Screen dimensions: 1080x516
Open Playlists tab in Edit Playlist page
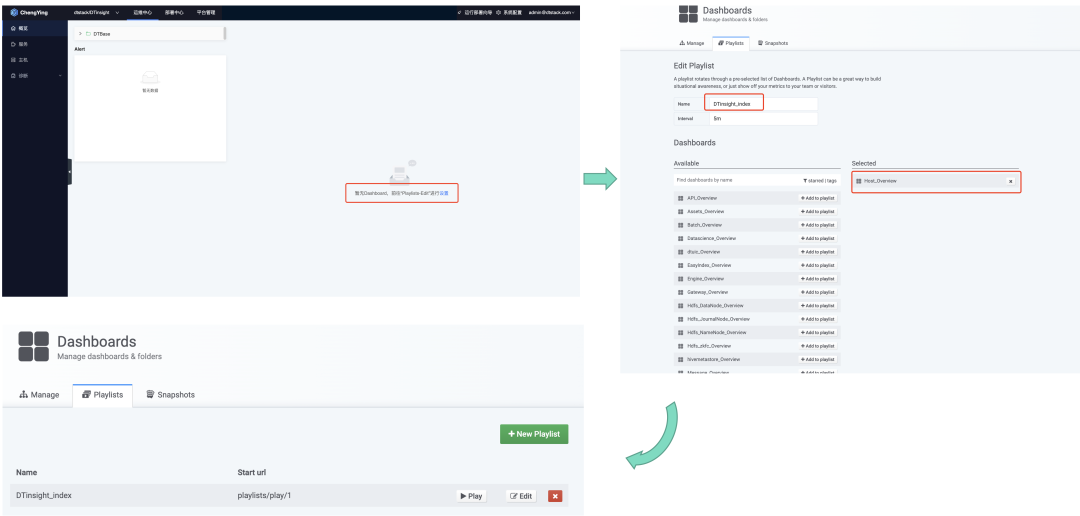tap(730, 43)
